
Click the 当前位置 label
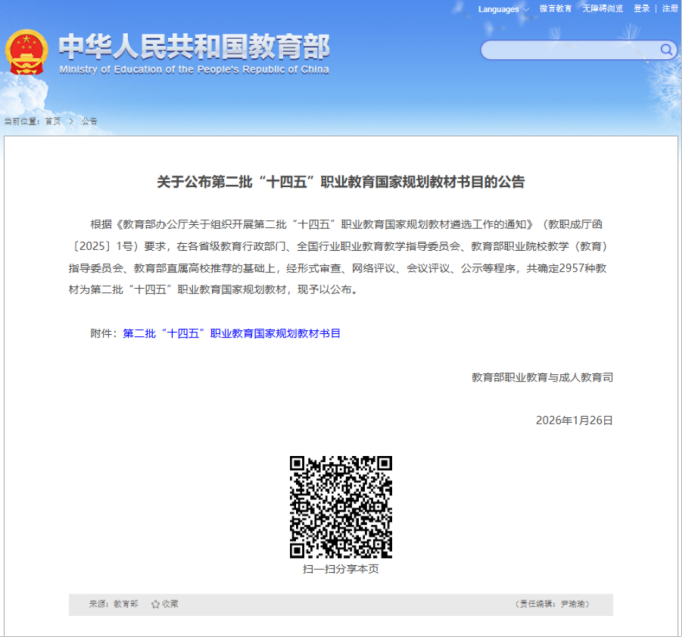22,121
